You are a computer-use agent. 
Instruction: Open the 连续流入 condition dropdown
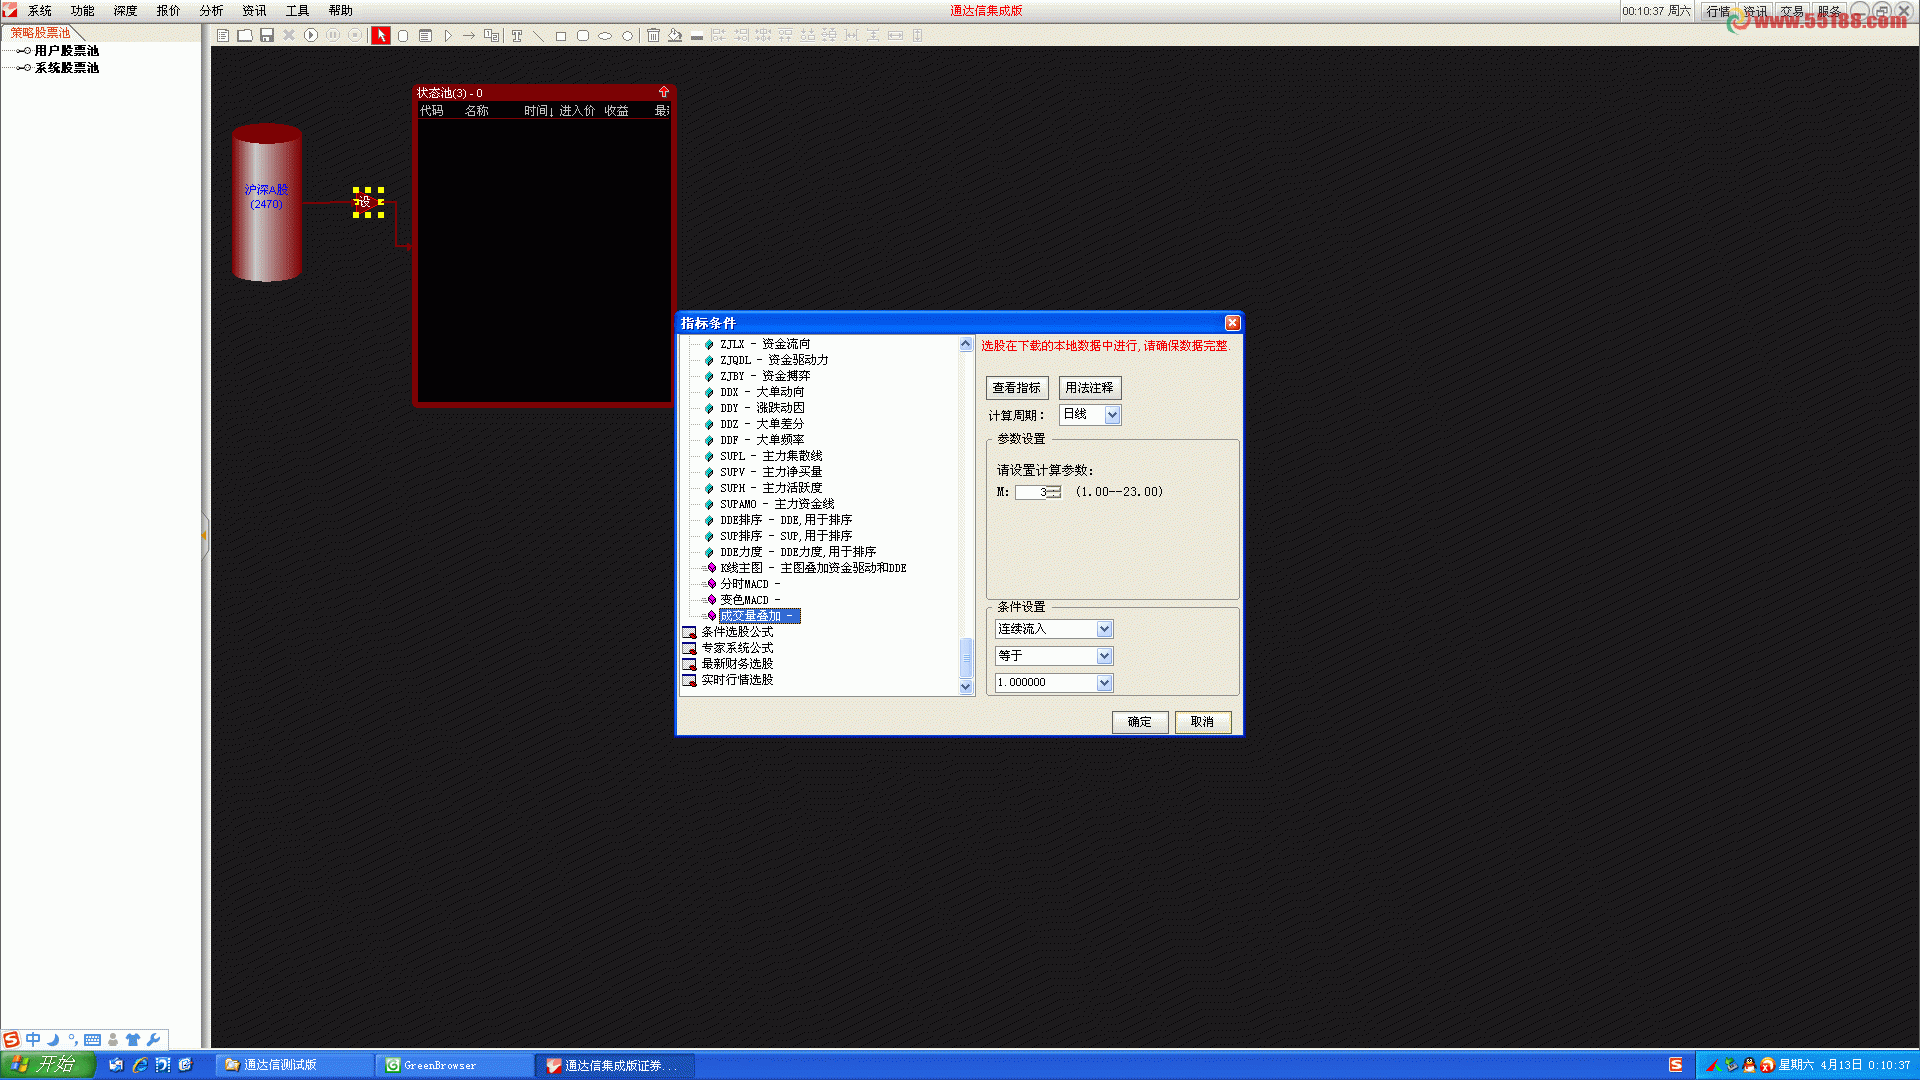(1104, 629)
